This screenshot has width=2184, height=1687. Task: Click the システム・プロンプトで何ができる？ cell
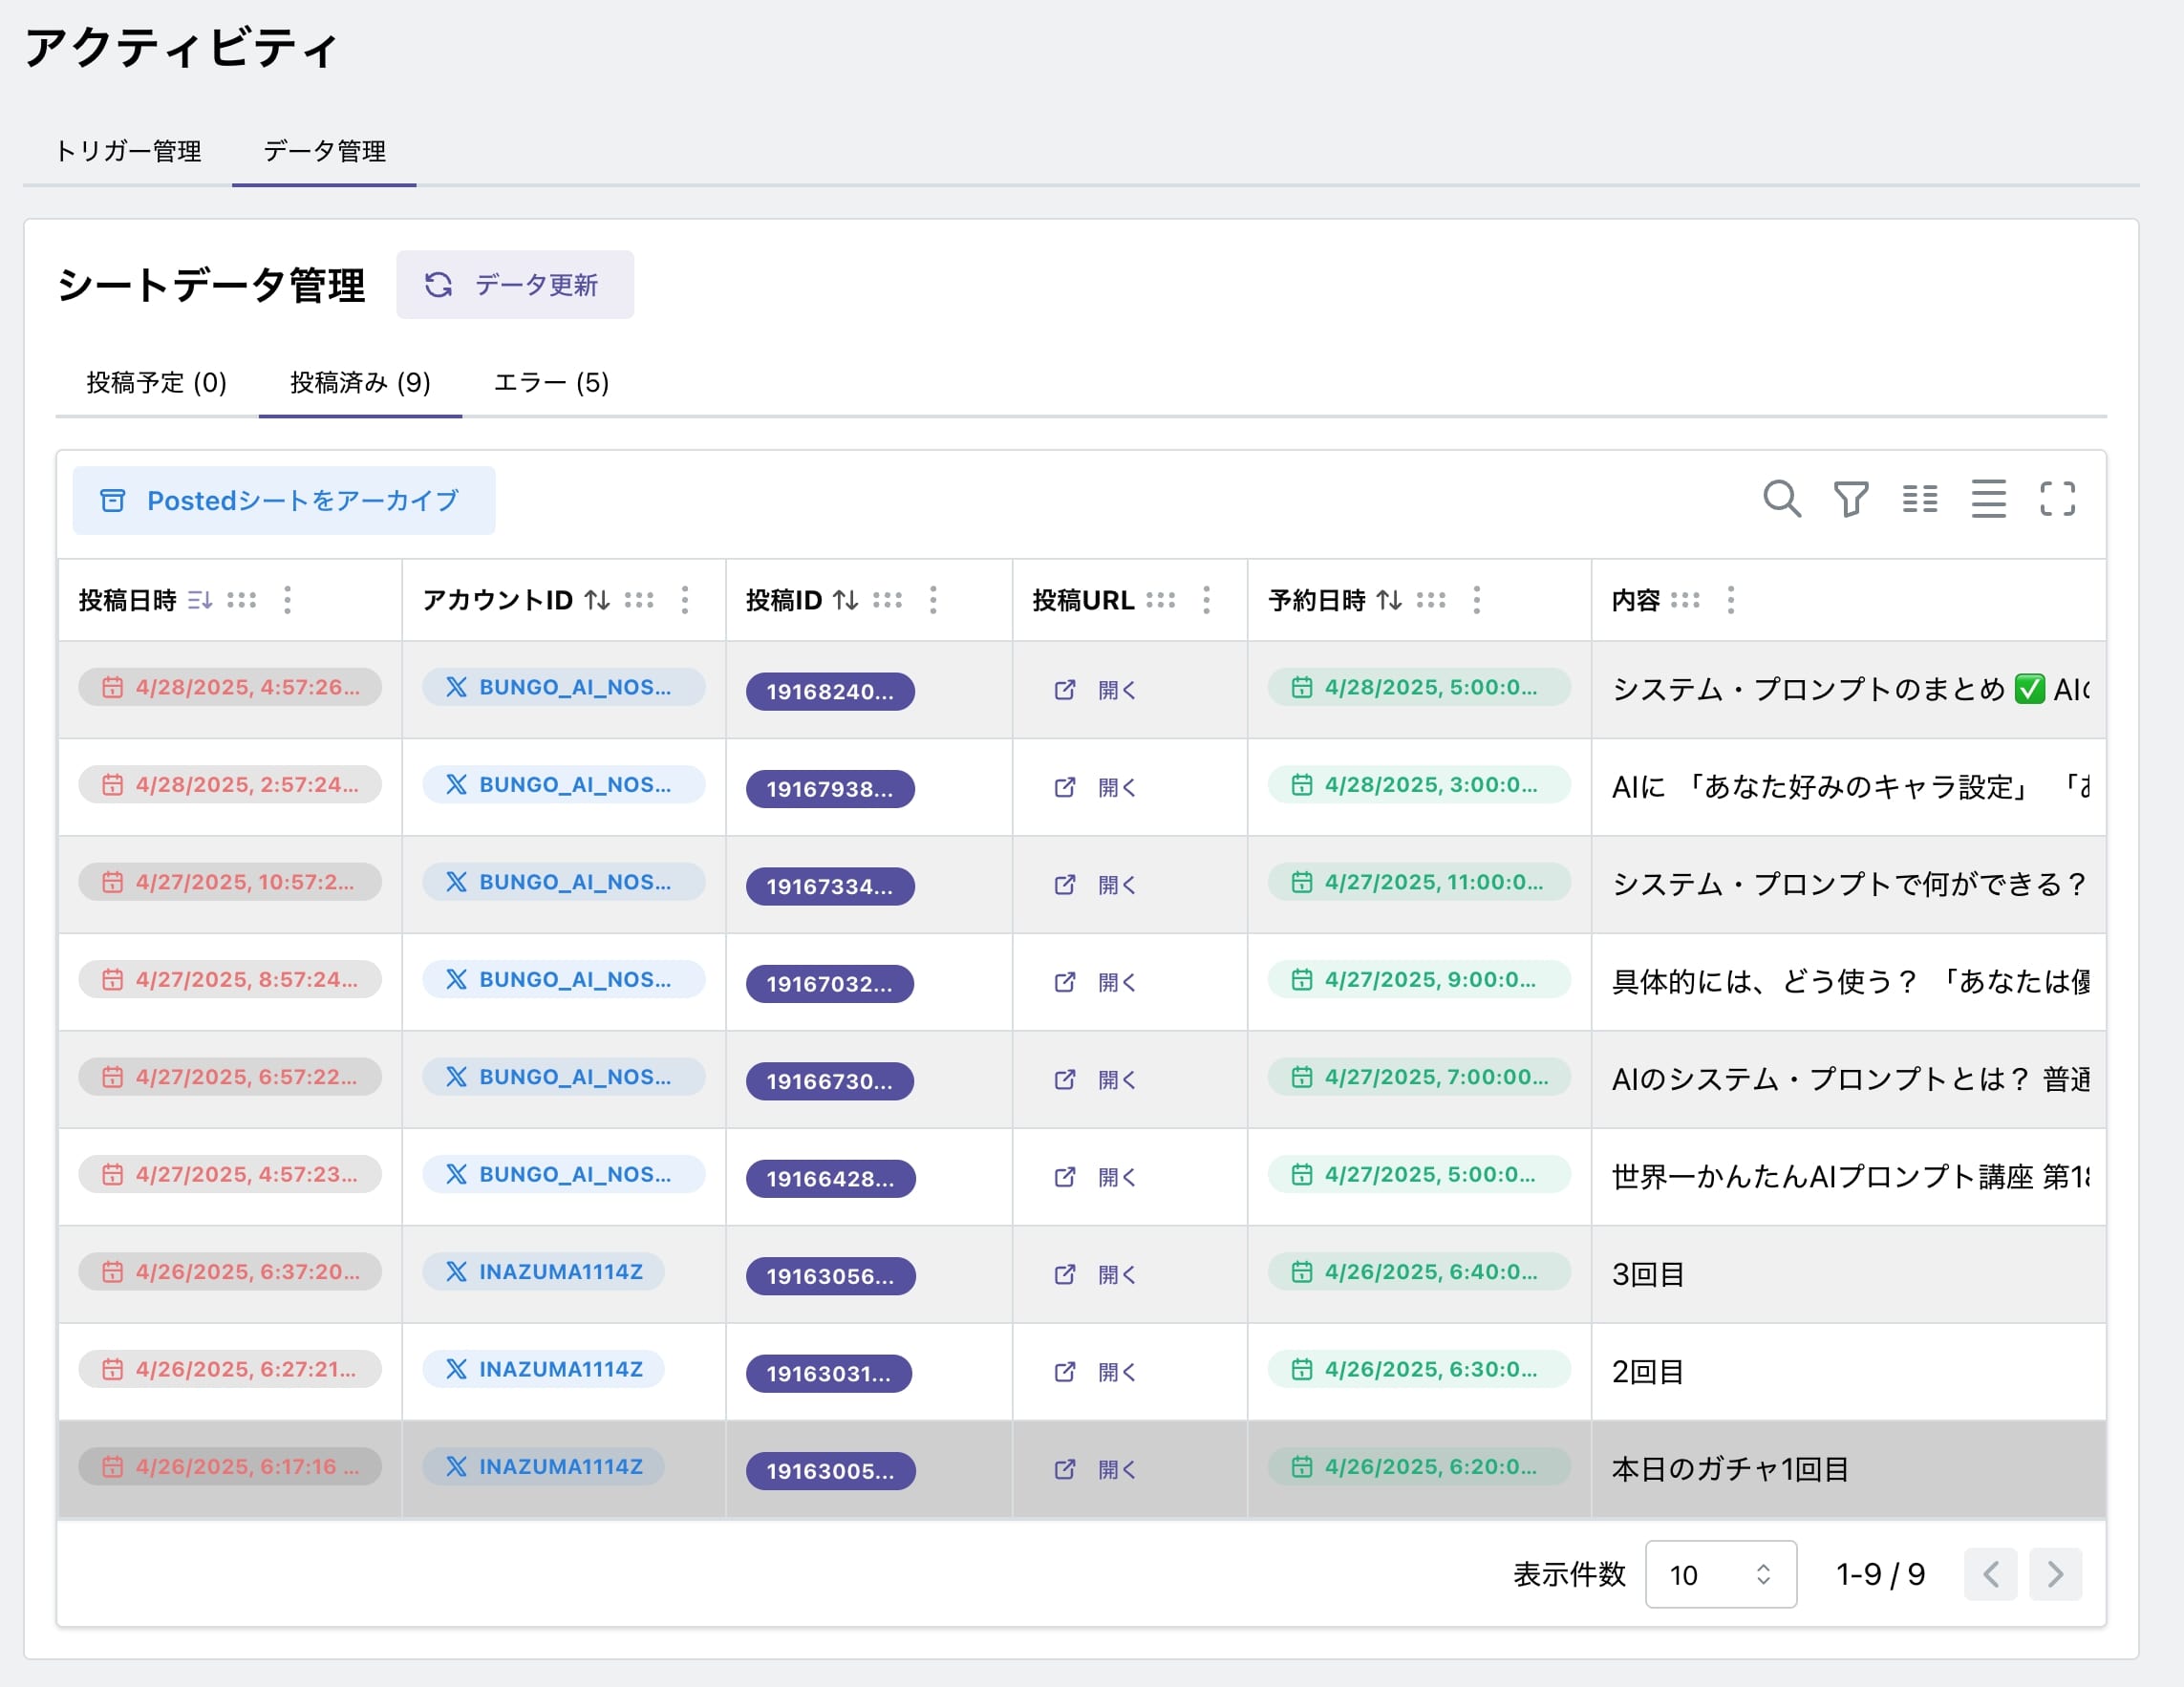(x=1848, y=885)
